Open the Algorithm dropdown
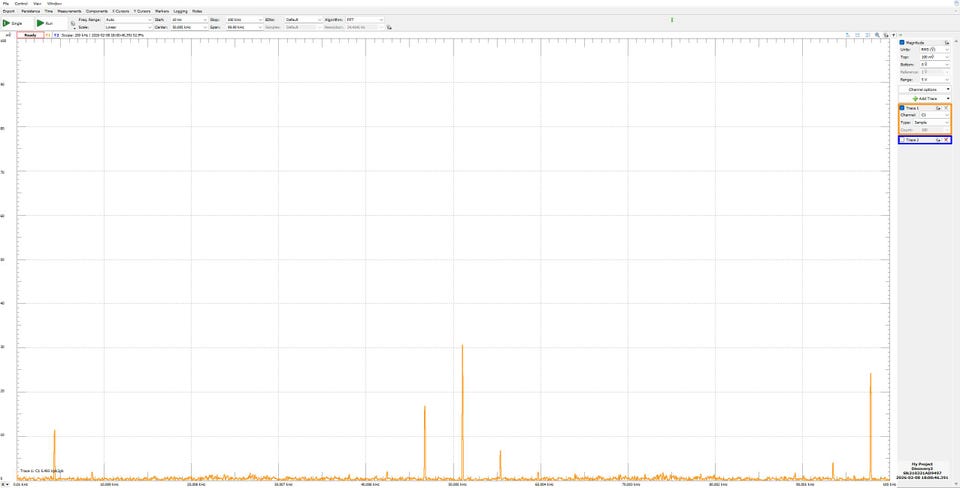This screenshot has width=960, height=488. click(365, 20)
